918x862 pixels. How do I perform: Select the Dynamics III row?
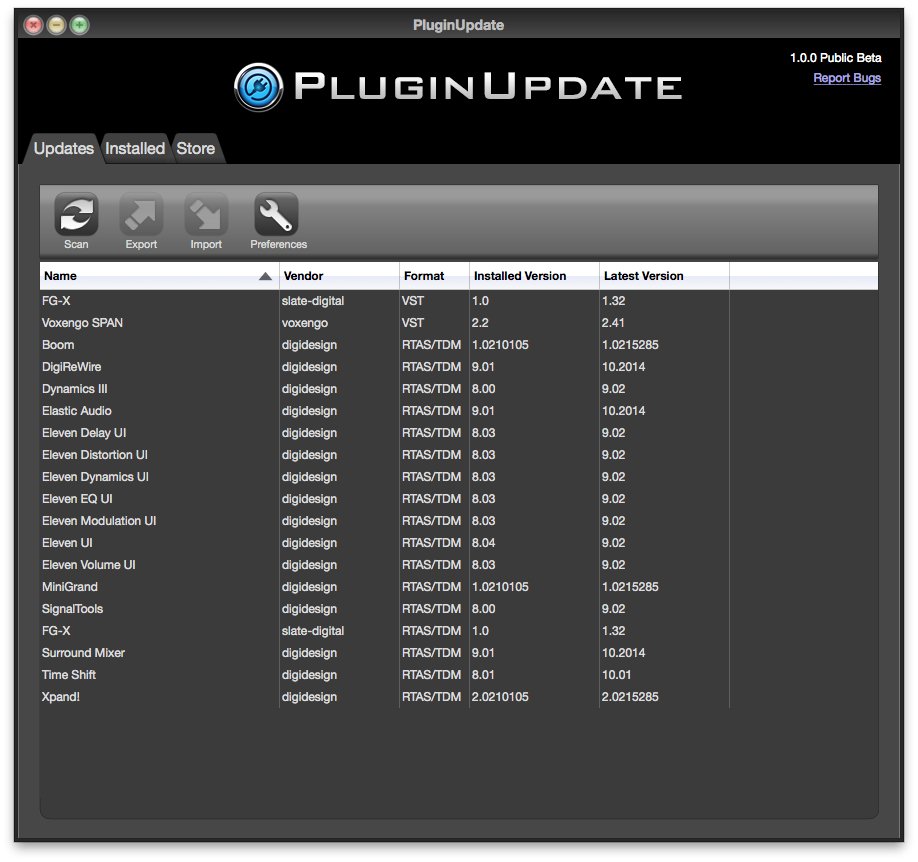click(x=459, y=389)
